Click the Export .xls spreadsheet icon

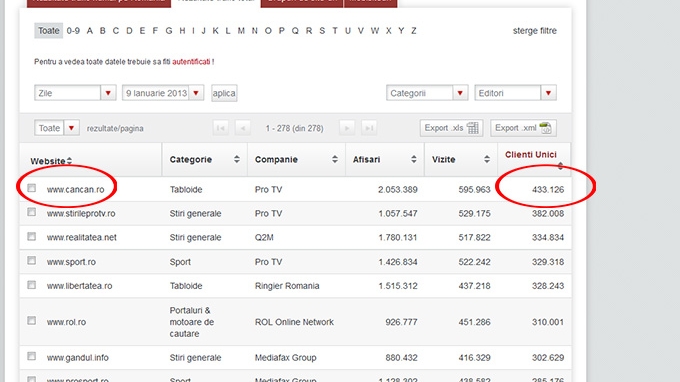(473, 128)
